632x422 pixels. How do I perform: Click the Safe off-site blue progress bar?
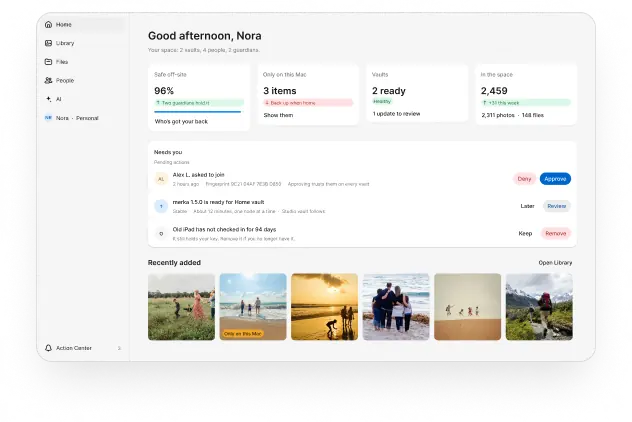tap(198, 112)
